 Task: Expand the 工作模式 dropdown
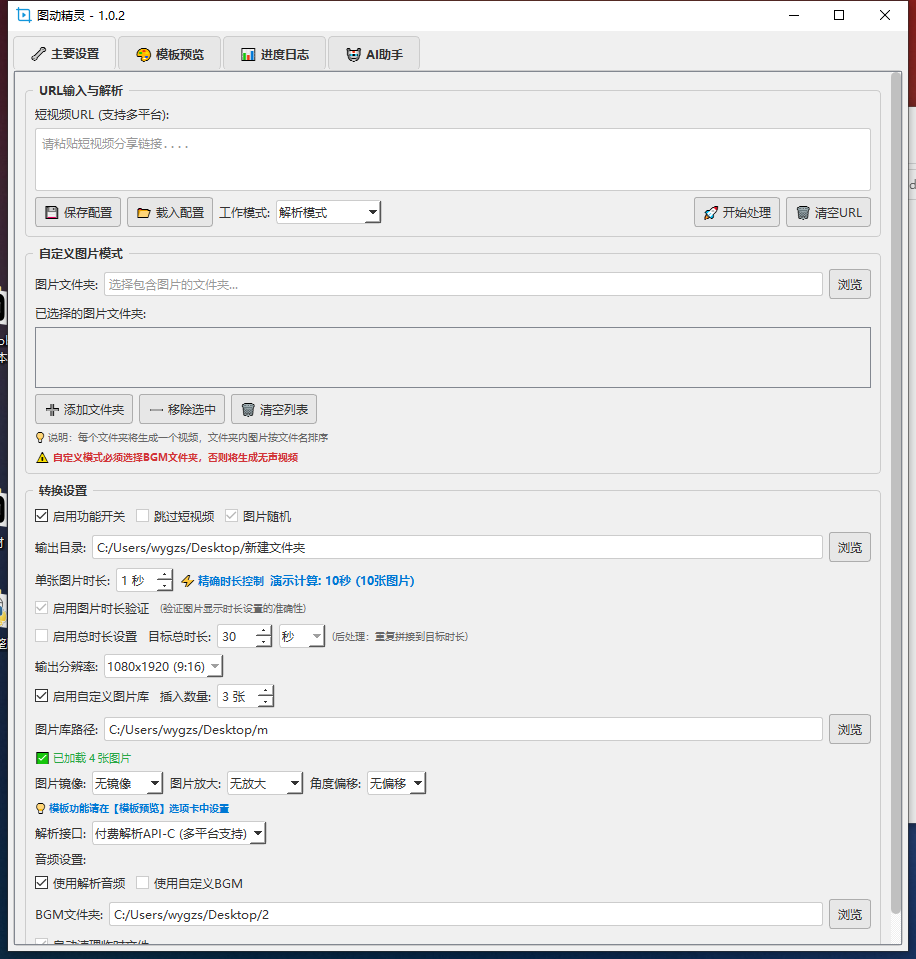click(328, 212)
